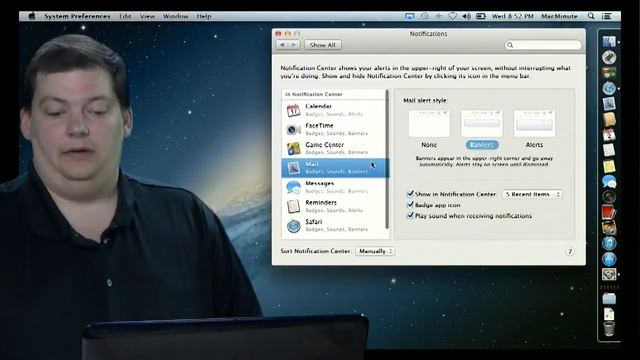
Task: Open the Apple menu
Action: click(x=32, y=16)
